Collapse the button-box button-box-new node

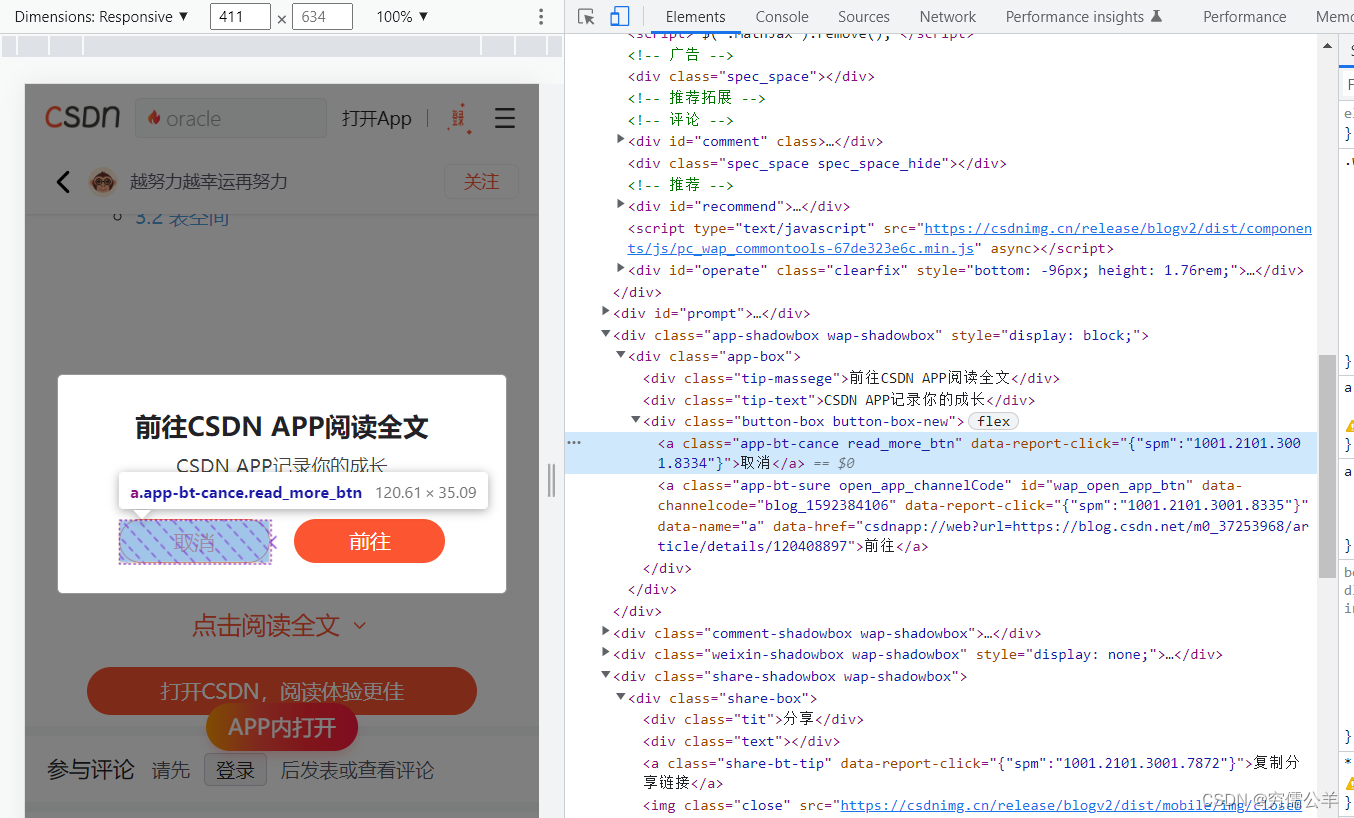[x=636, y=421]
